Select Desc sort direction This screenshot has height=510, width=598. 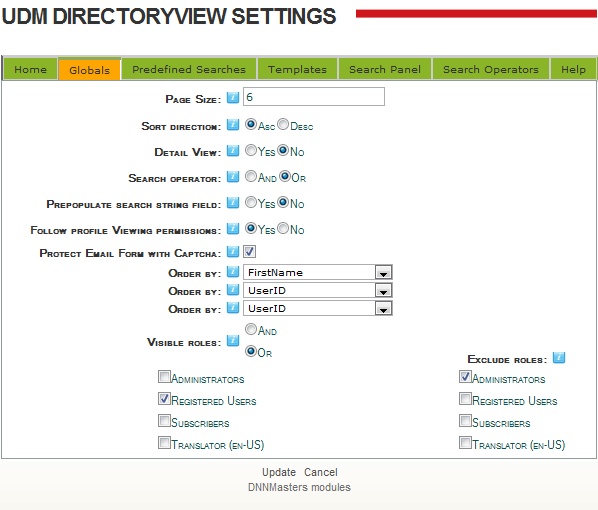click(283, 124)
